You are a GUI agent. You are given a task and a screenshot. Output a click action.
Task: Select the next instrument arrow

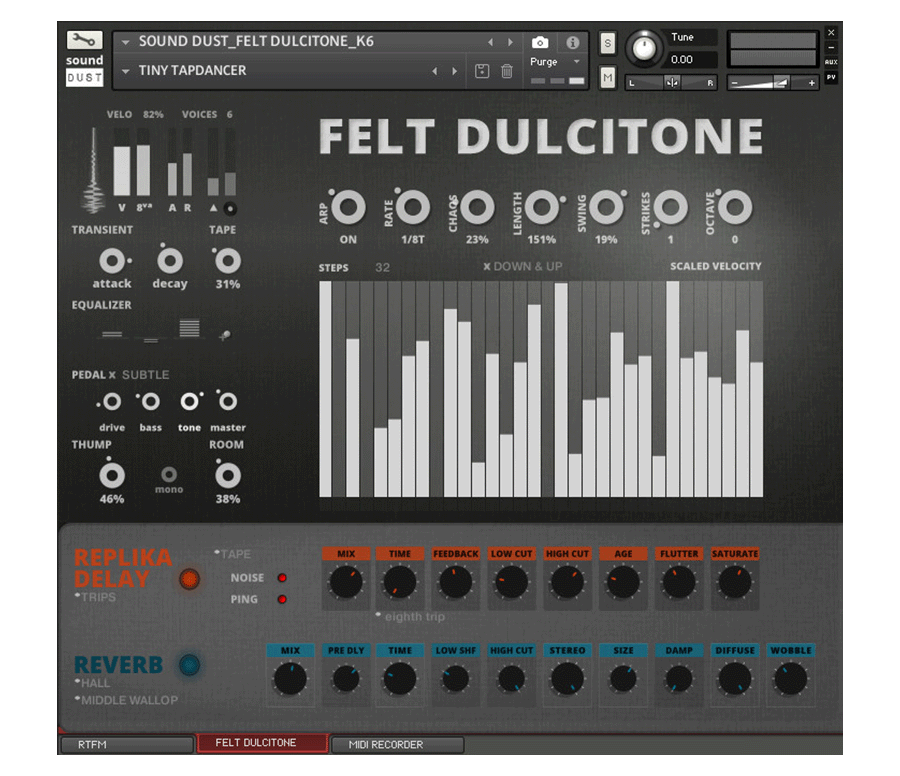point(510,42)
